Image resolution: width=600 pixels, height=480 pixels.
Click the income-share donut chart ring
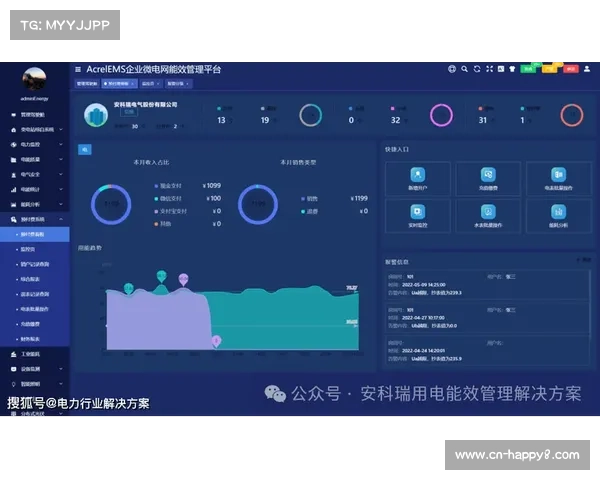pyautogui.click(x=111, y=204)
